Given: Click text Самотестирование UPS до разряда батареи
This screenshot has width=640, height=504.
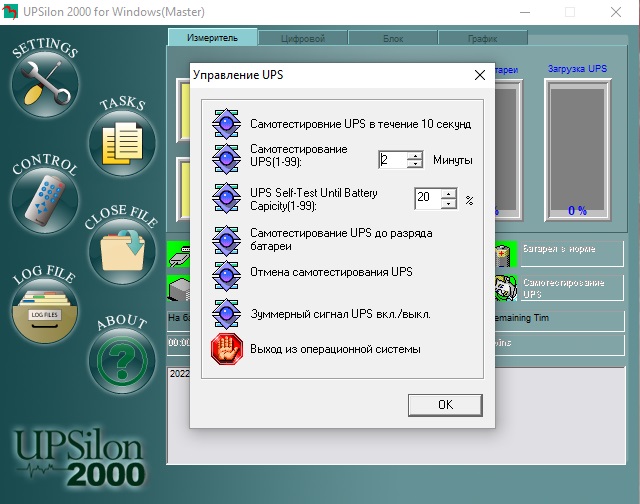Looking at the screenshot, I should click(341, 240).
